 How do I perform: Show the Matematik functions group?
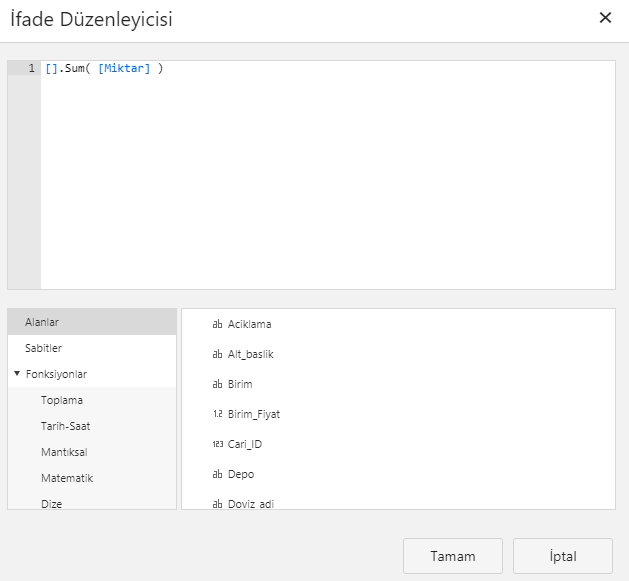coord(67,478)
